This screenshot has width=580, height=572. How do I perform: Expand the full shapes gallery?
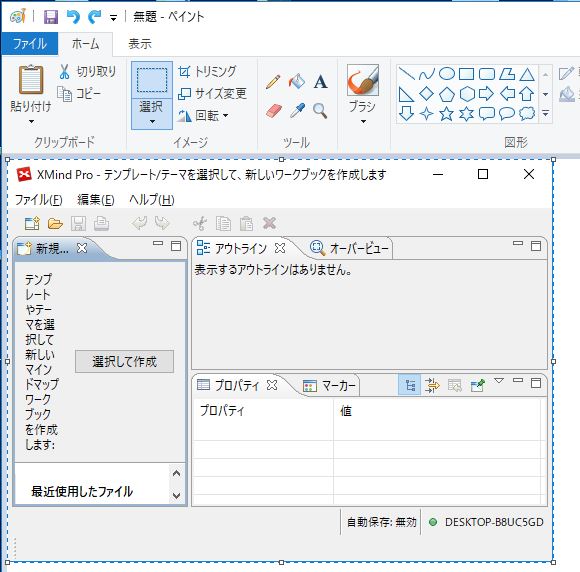546,113
